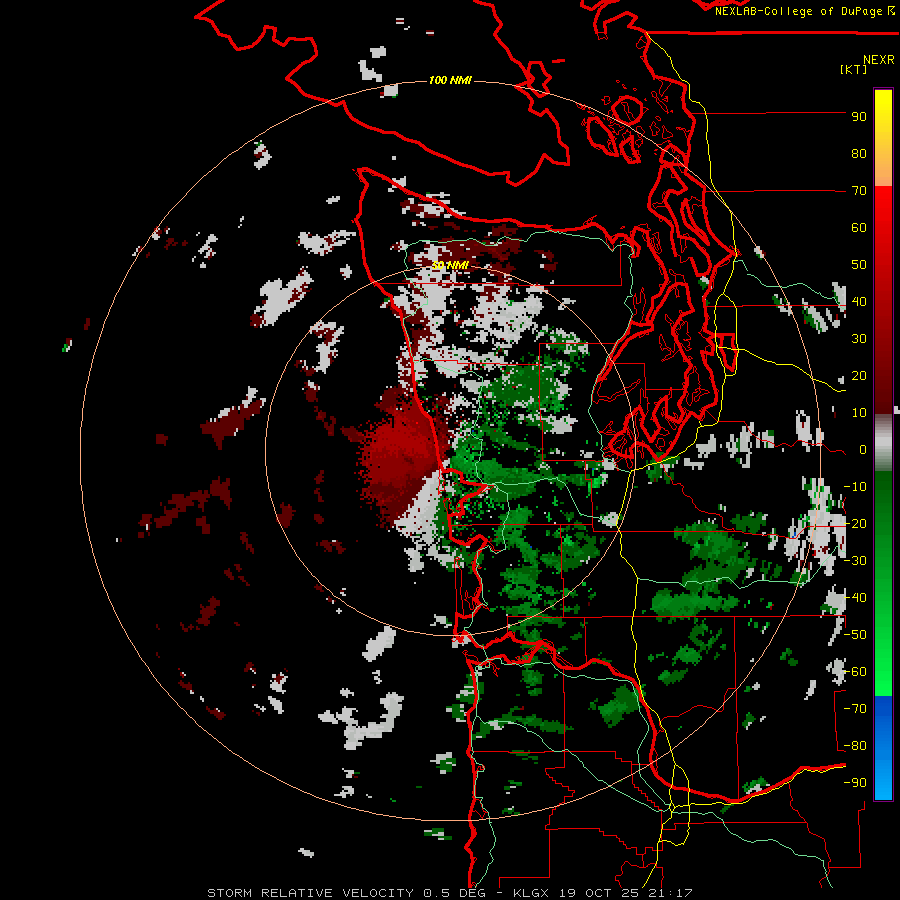Click the 70 value on velocity scale
Viewport: 900px width, 900px height.
pyautogui.click(x=859, y=191)
